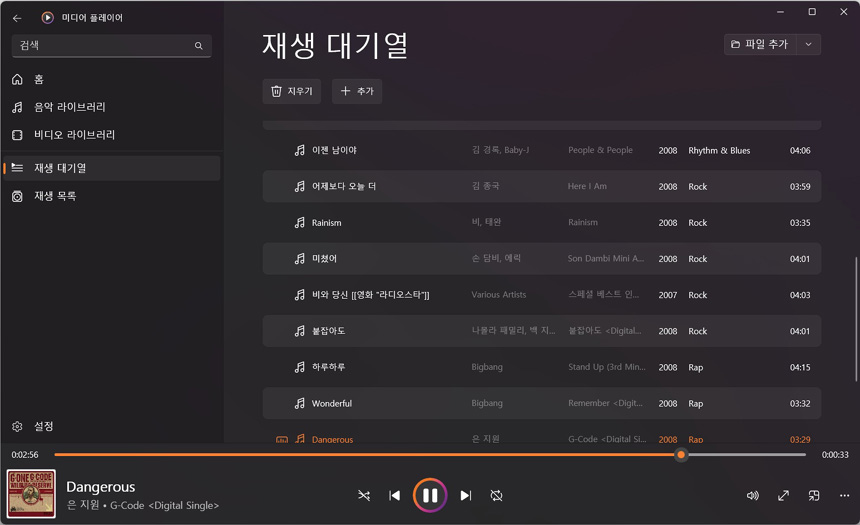Open 음악 라이브러리 in sidebar
This screenshot has width=860, height=525.
click(70, 107)
